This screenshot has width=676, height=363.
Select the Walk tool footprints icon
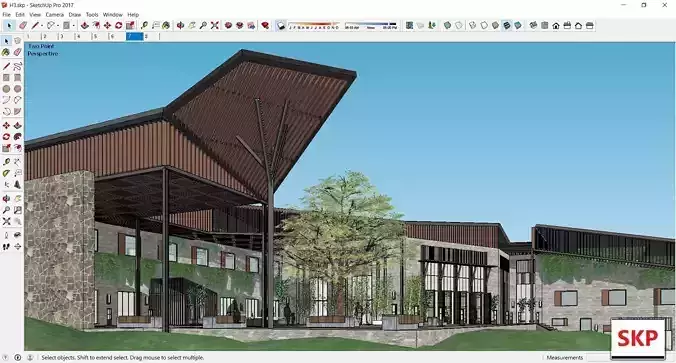[x=6, y=247]
